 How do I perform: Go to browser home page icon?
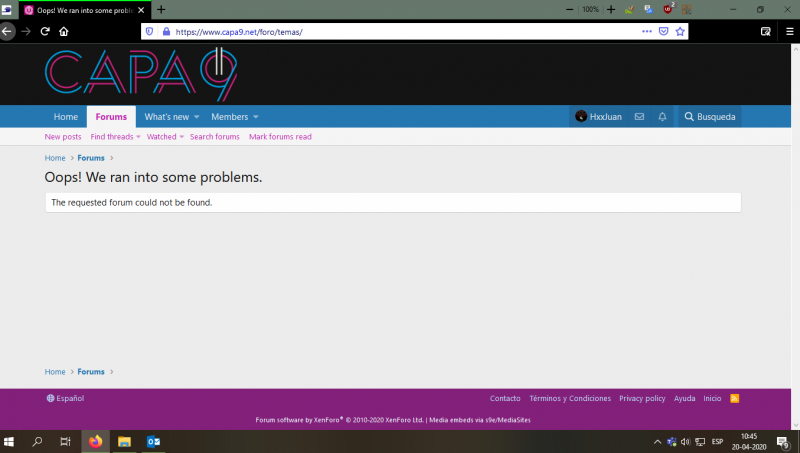pos(64,31)
